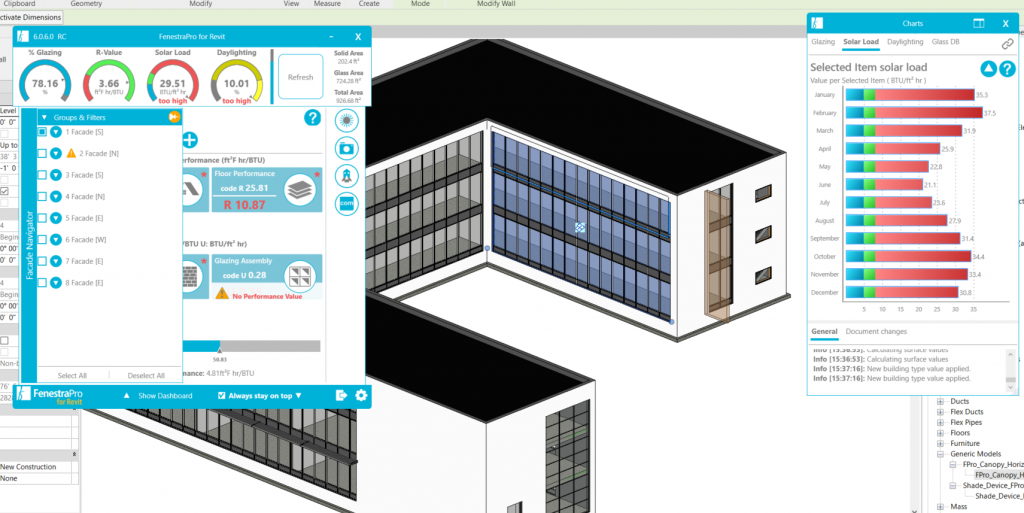The image size is (1024, 513).
Task: Select the General log tab
Action: [x=824, y=332]
